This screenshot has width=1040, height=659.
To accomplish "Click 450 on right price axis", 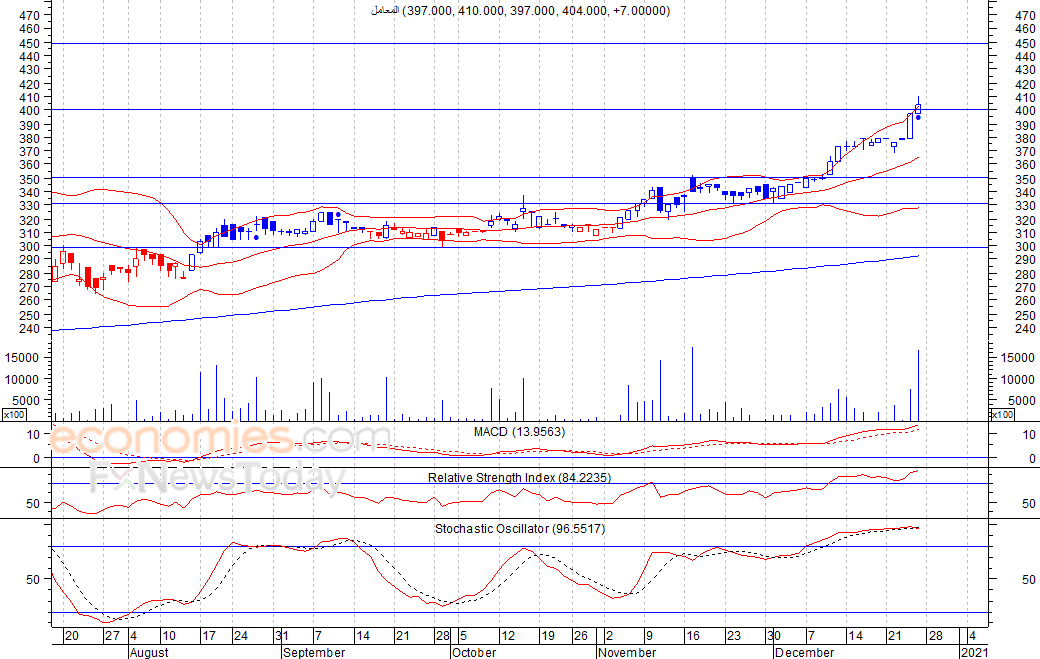I will point(1025,43).
